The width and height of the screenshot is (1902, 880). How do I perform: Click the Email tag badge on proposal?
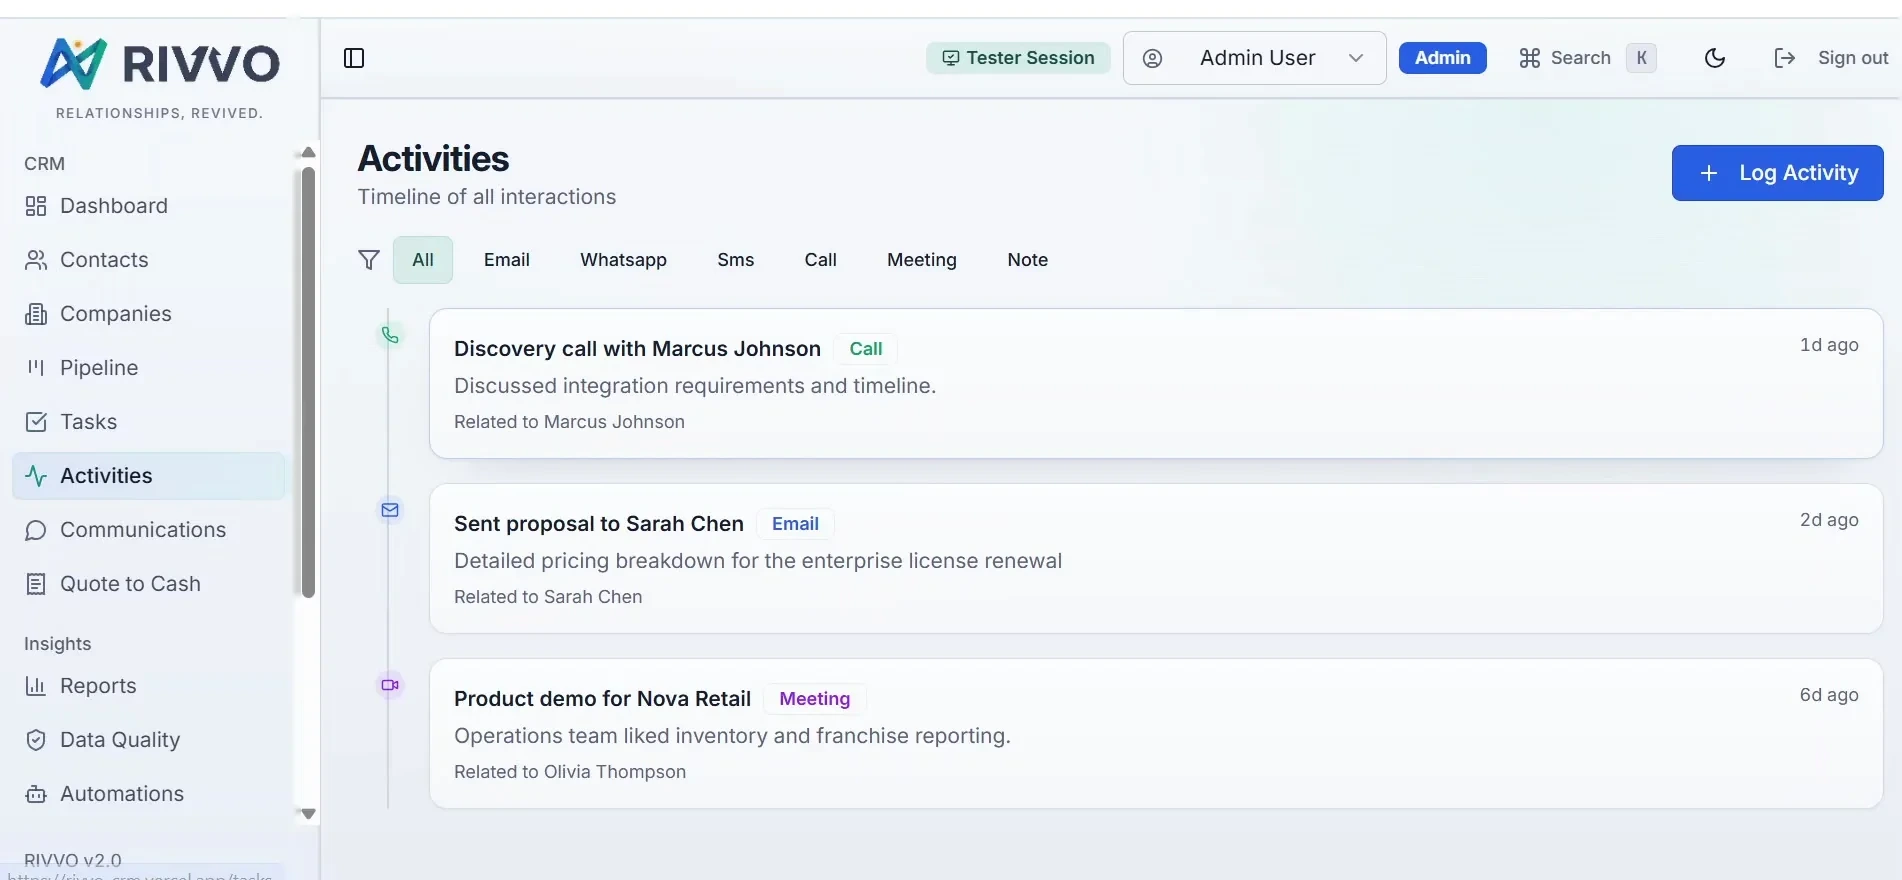click(x=795, y=524)
